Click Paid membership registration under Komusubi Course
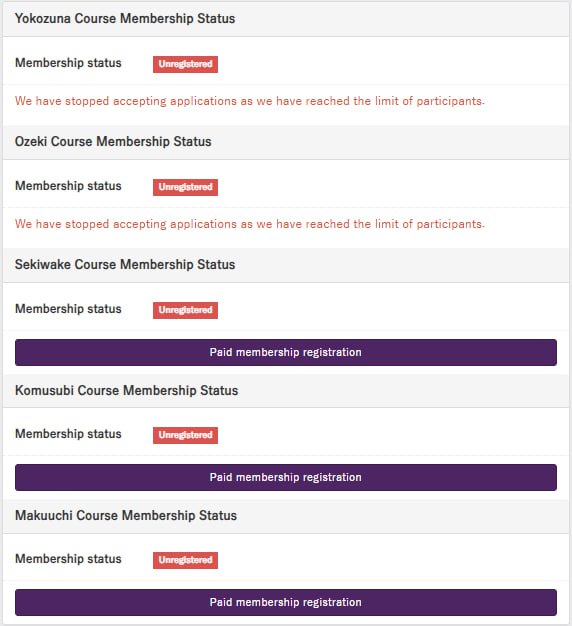This screenshot has height=626, width=572. [286, 477]
